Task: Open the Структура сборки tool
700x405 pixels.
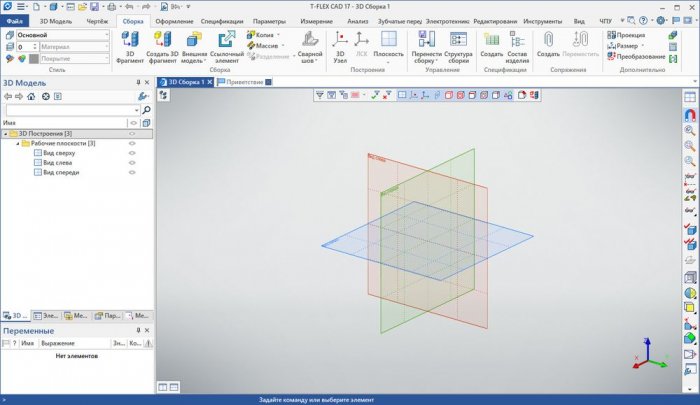Action: click(458, 40)
